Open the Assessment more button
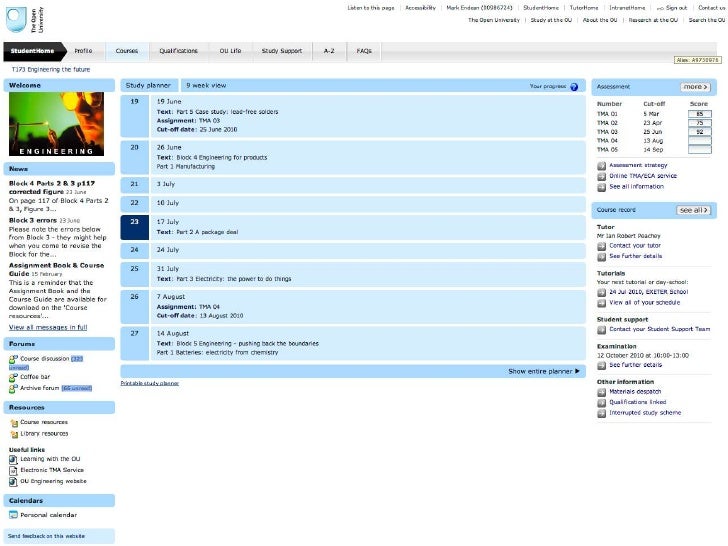 tap(696, 87)
